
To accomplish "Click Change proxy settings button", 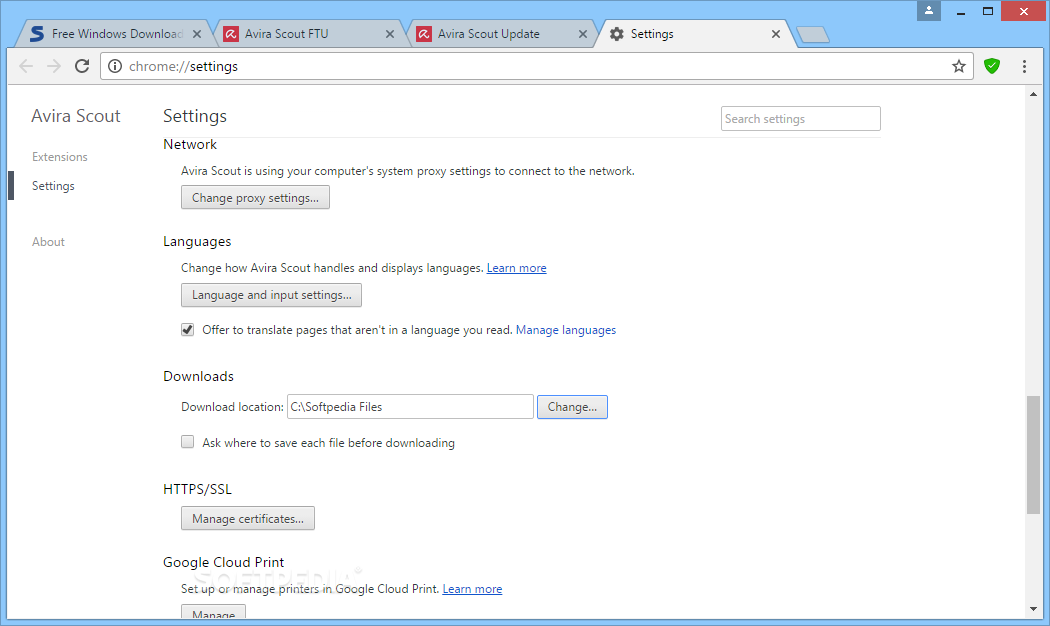I will [x=255, y=198].
